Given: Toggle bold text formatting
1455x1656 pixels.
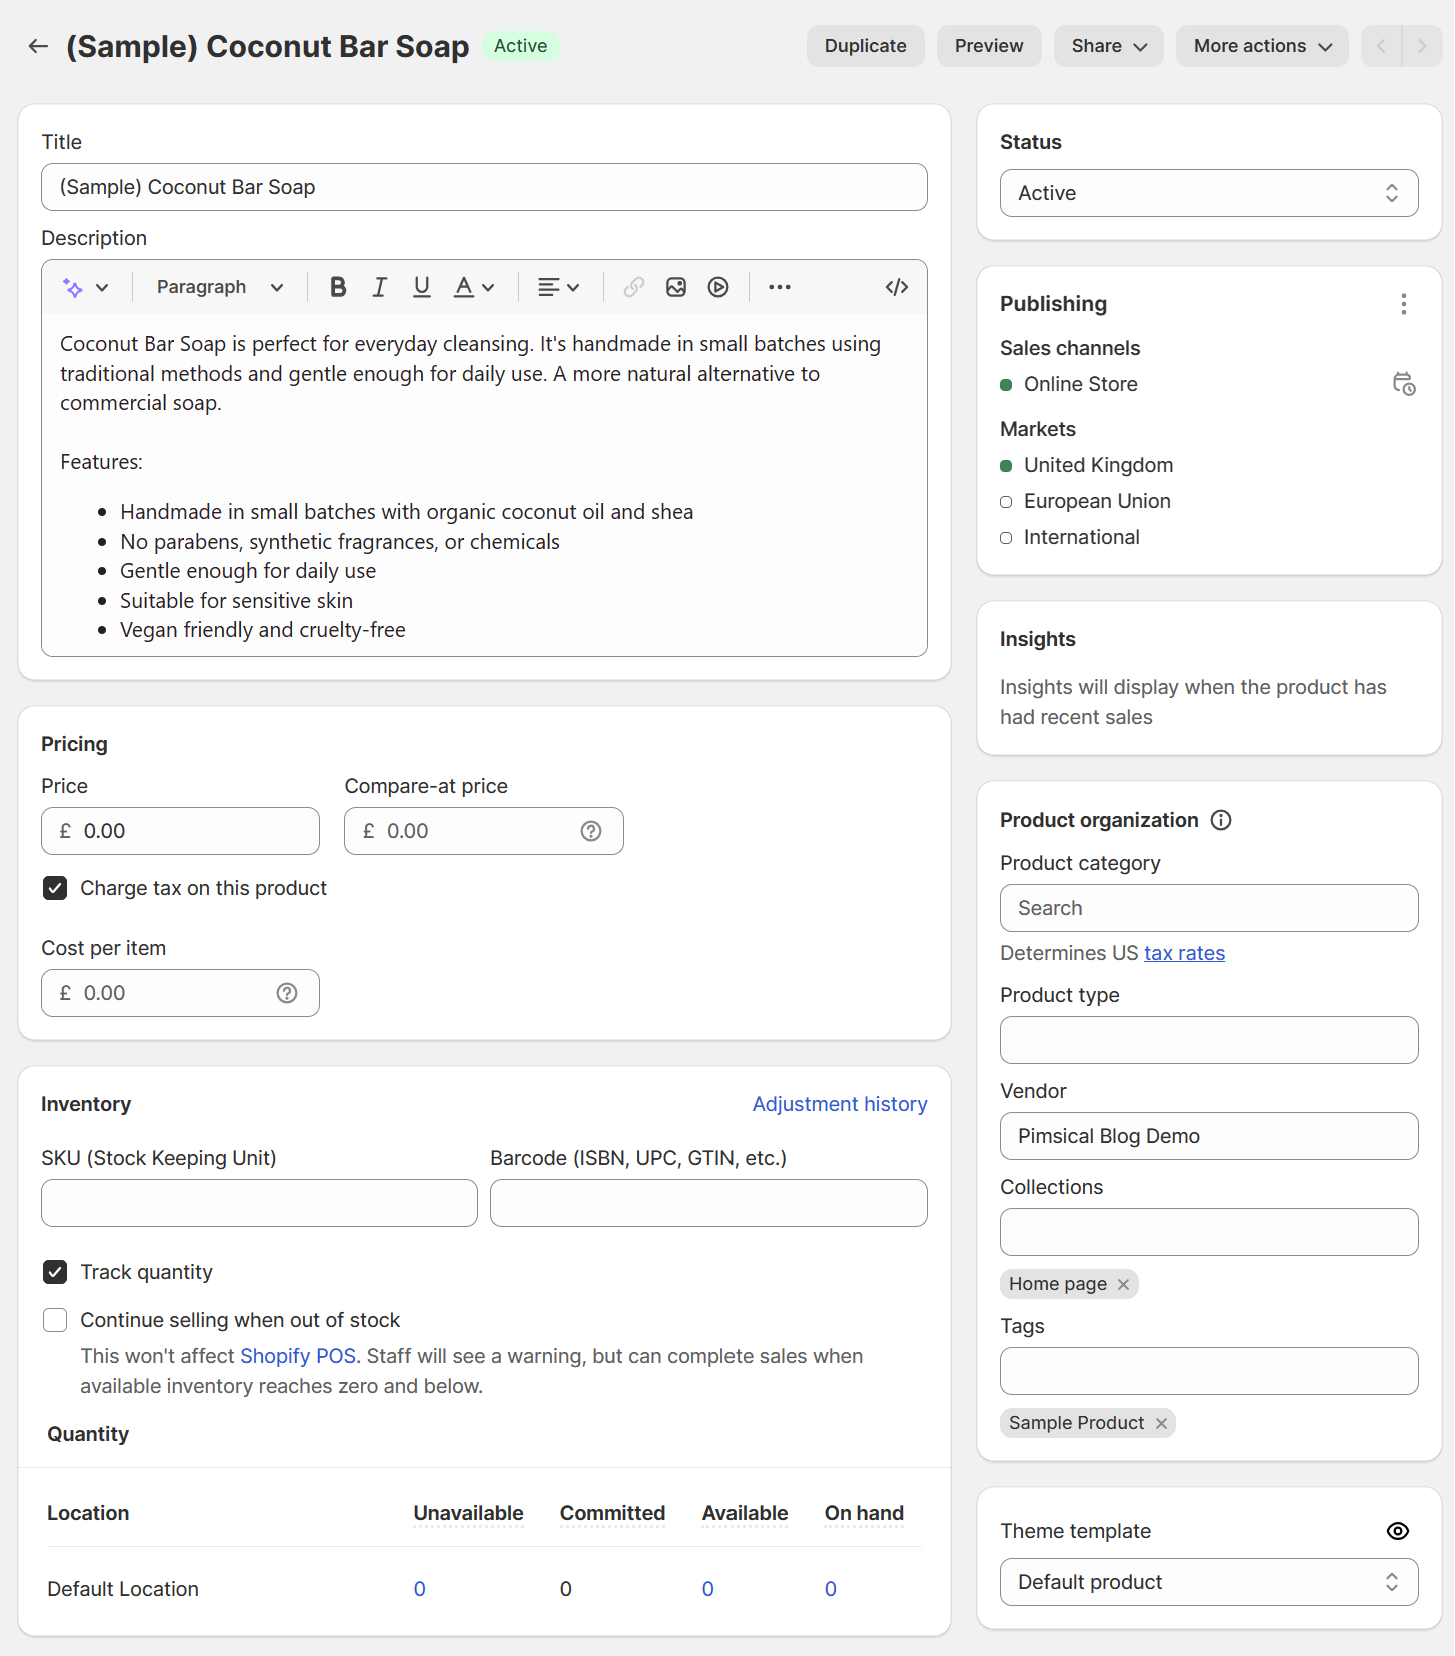Looking at the screenshot, I should (338, 288).
